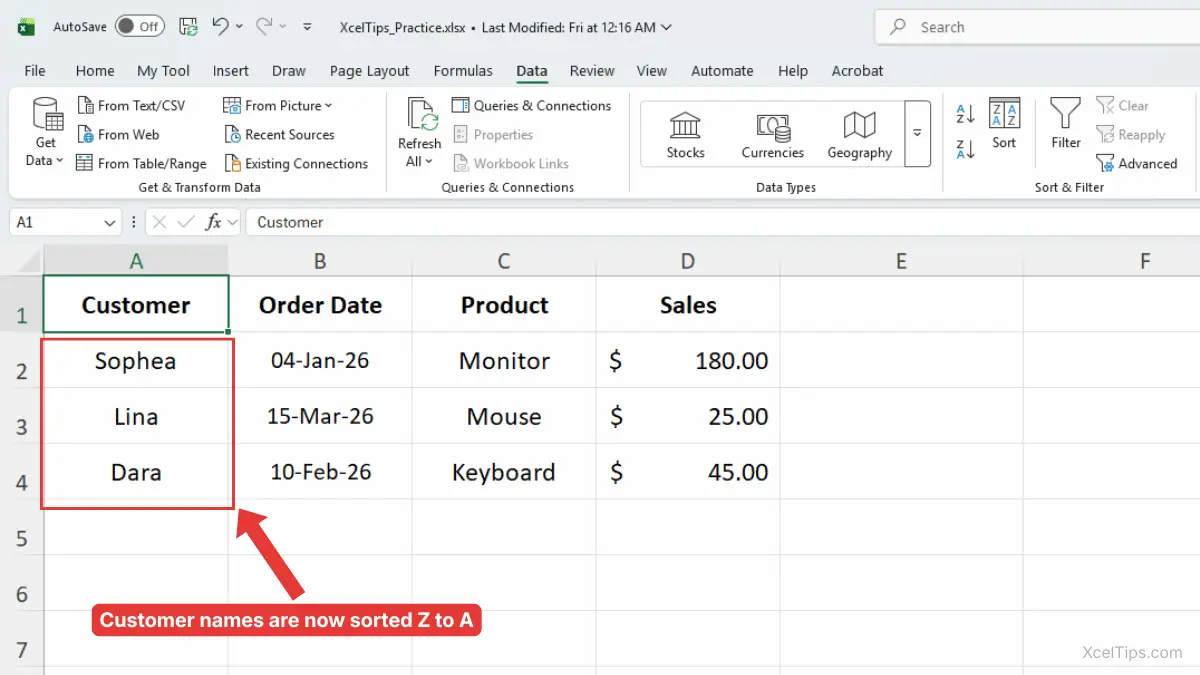The width and height of the screenshot is (1200, 675).
Task: Open the File menu
Action: [x=35, y=71]
